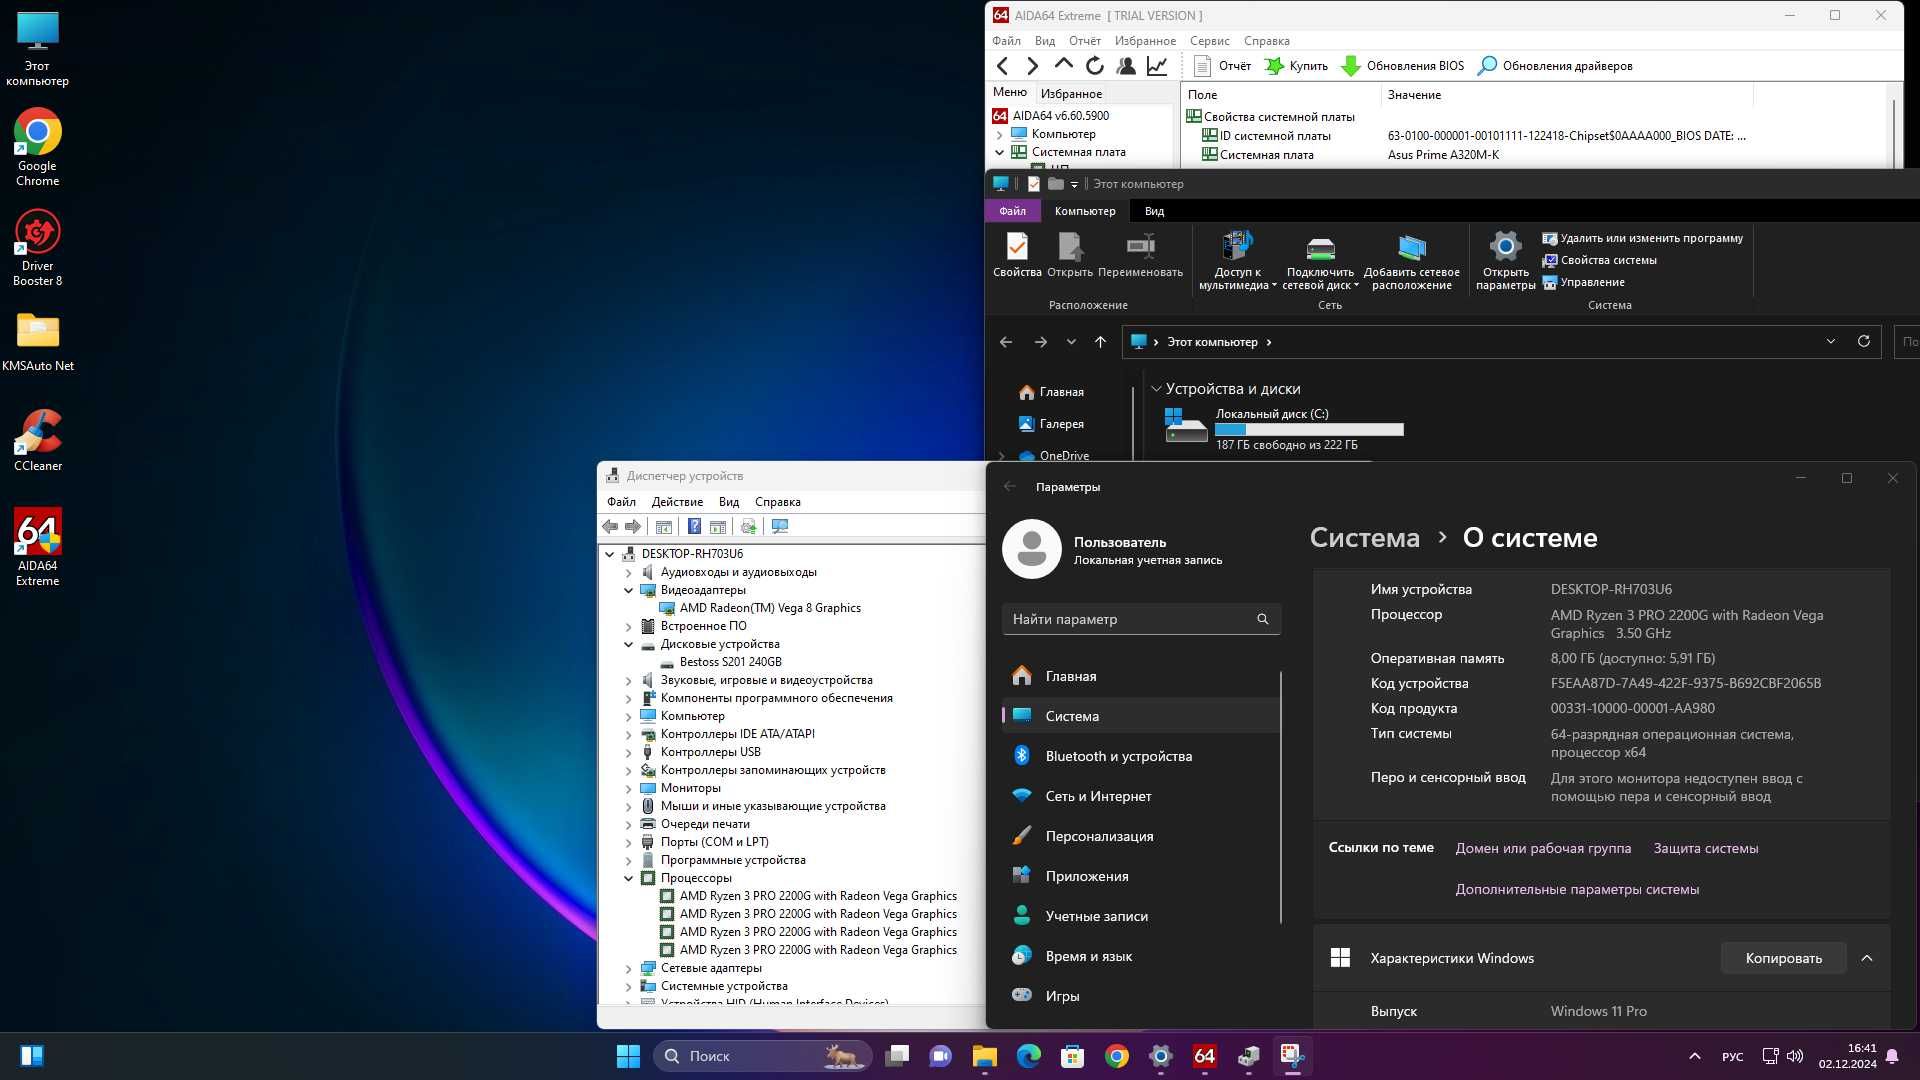Click the AIDA64 up-level arrow icon
Screen dimensions: 1920x1080
pyautogui.click(x=1063, y=65)
